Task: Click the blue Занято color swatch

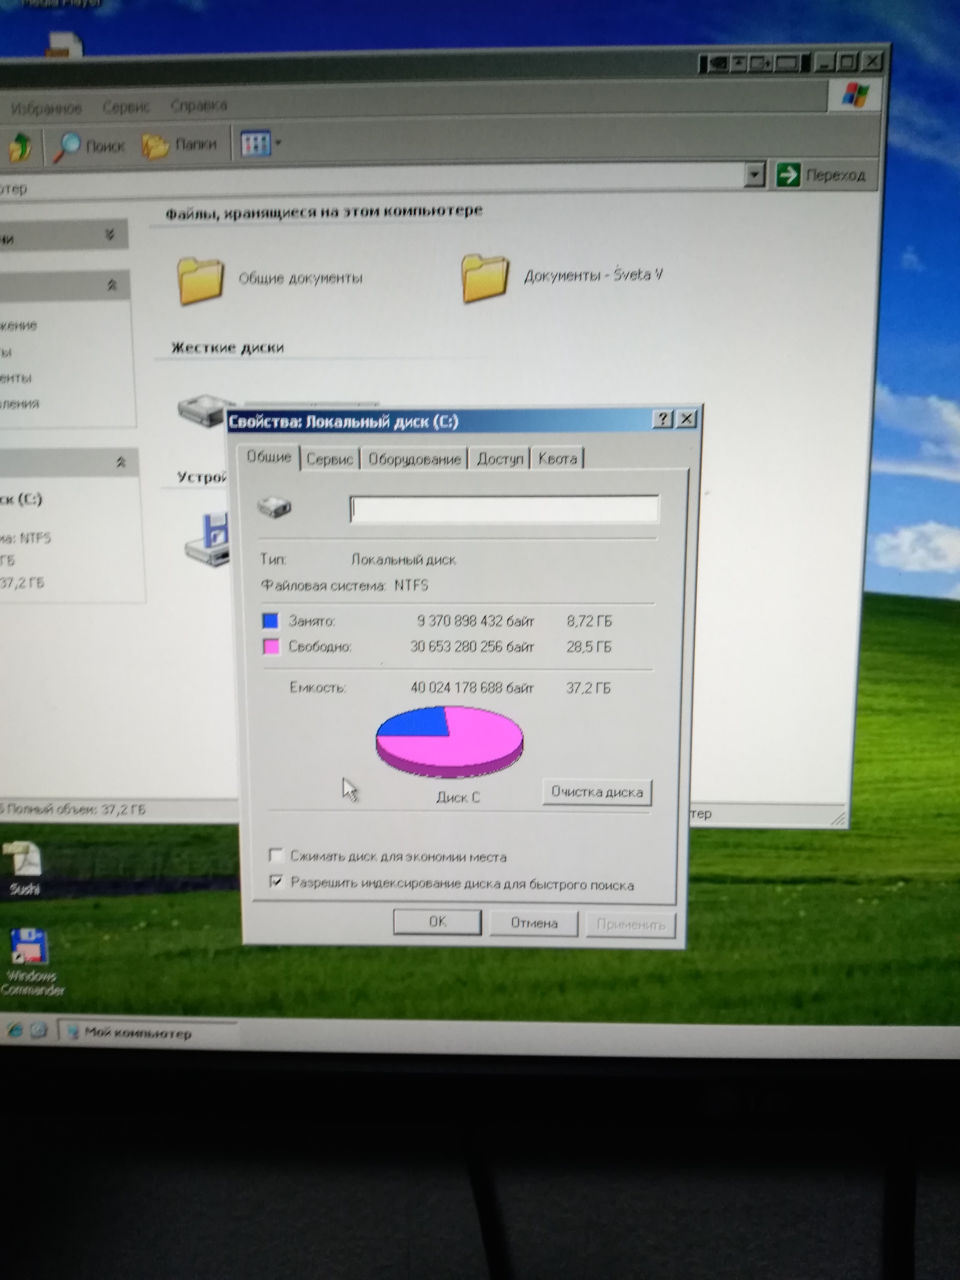Action: tap(270, 621)
